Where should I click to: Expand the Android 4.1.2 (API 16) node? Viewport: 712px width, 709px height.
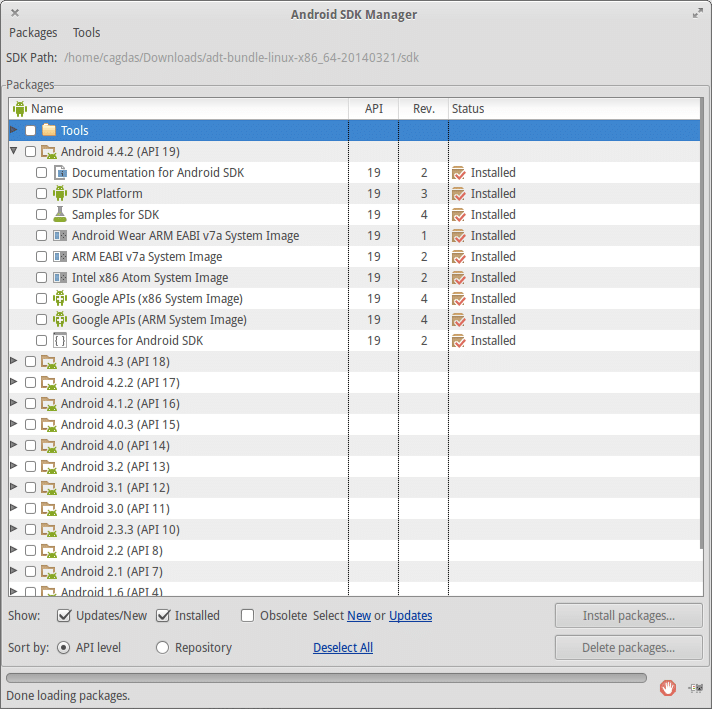pyautogui.click(x=14, y=402)
